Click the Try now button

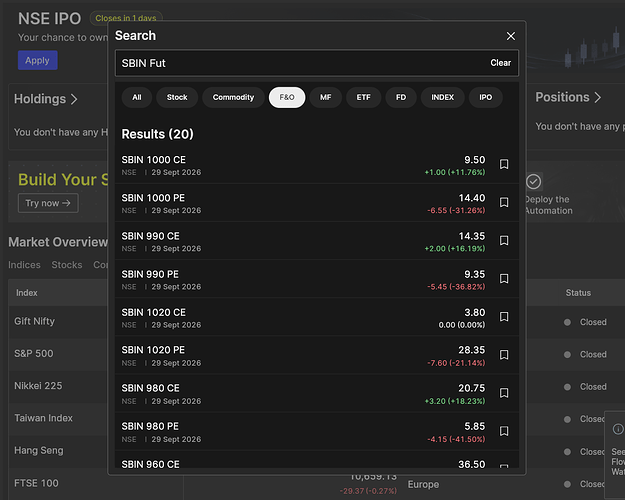point(48,203)
